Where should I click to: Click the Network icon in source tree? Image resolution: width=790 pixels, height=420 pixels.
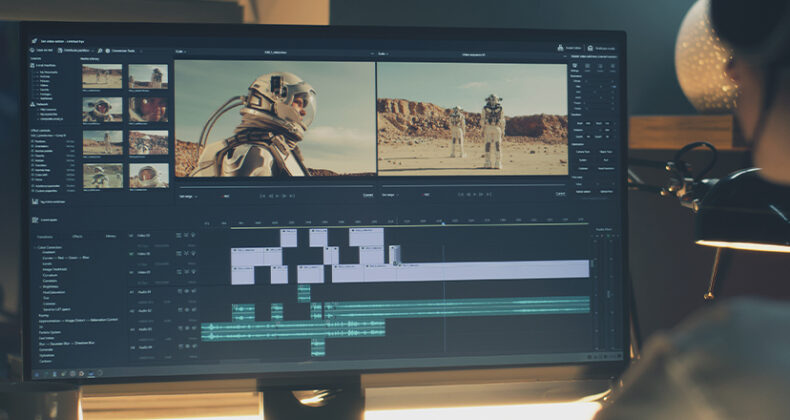click(33, 104)
